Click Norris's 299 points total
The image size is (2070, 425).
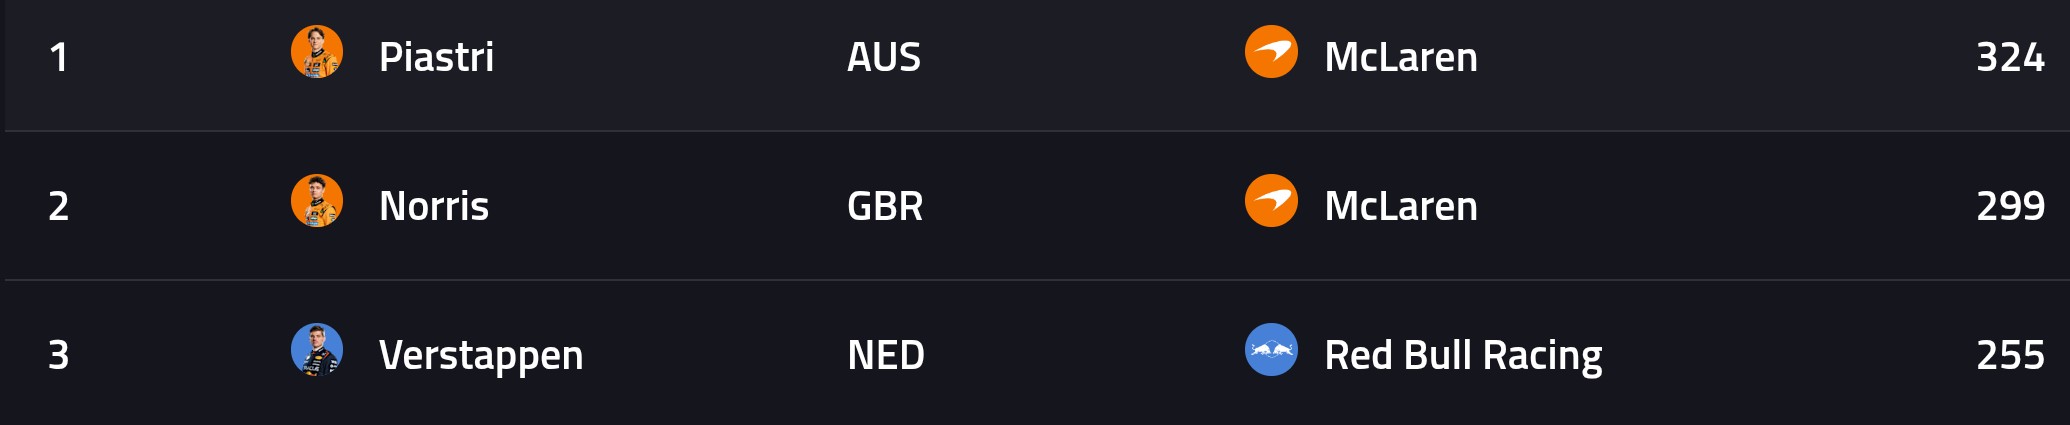[2010, 206]
